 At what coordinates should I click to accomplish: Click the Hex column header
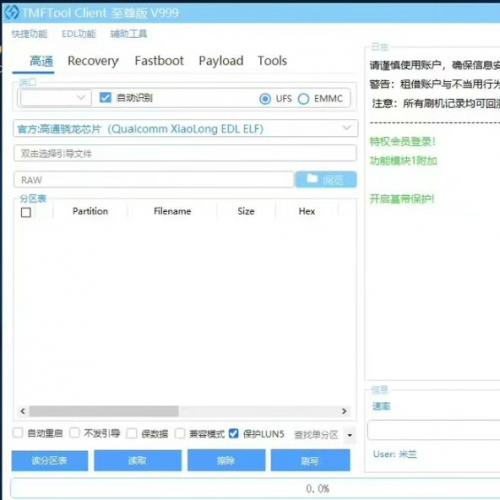(307, 211)
